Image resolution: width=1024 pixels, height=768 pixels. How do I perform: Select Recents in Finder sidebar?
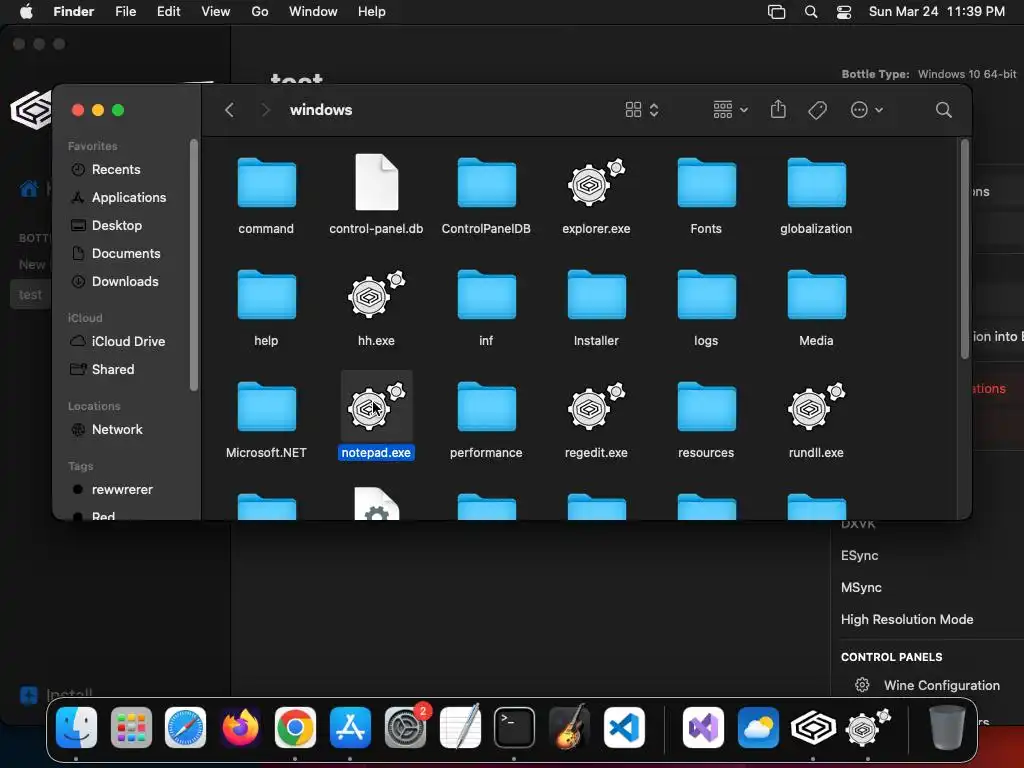click(116, 169)
